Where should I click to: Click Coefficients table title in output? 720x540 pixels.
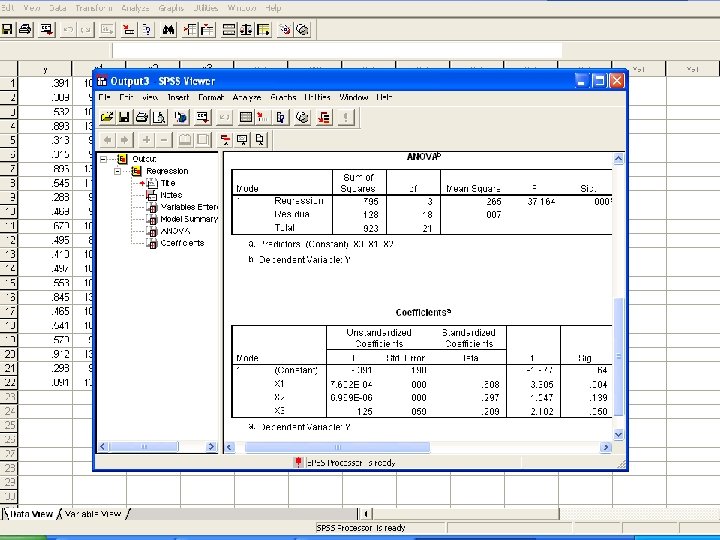point(423,312)
